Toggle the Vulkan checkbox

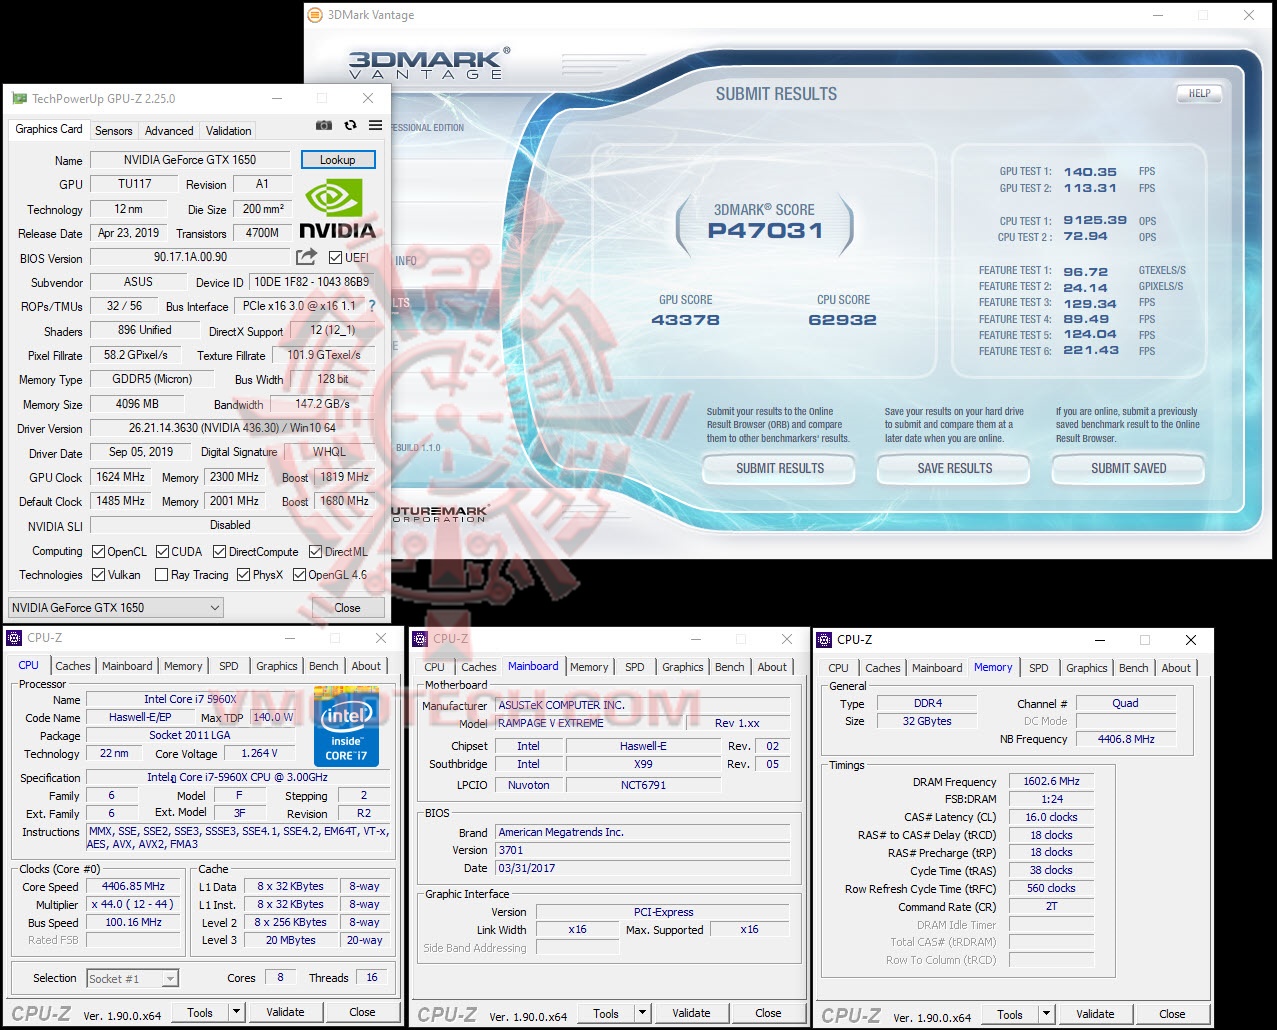click(98, 574)
